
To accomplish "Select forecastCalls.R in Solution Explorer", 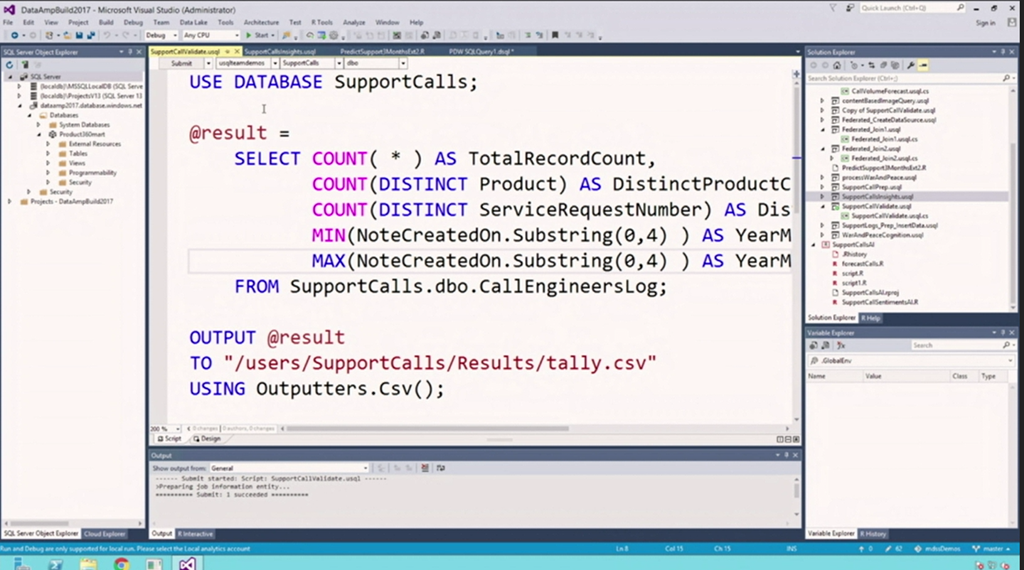I will (862, 264).
